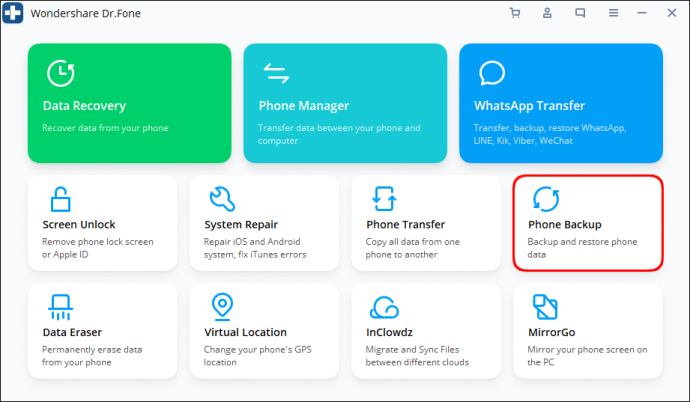The image size is (690, 402).
Task: Click the Phone Transfer icon
Action: pos(384,199)
